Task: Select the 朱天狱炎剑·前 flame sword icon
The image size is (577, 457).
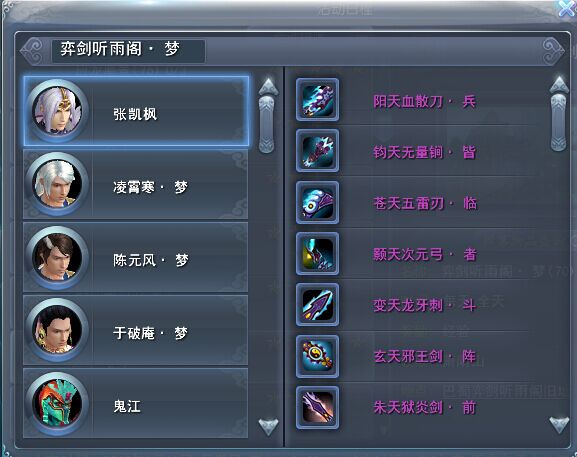Action: [x=317, y=407]
